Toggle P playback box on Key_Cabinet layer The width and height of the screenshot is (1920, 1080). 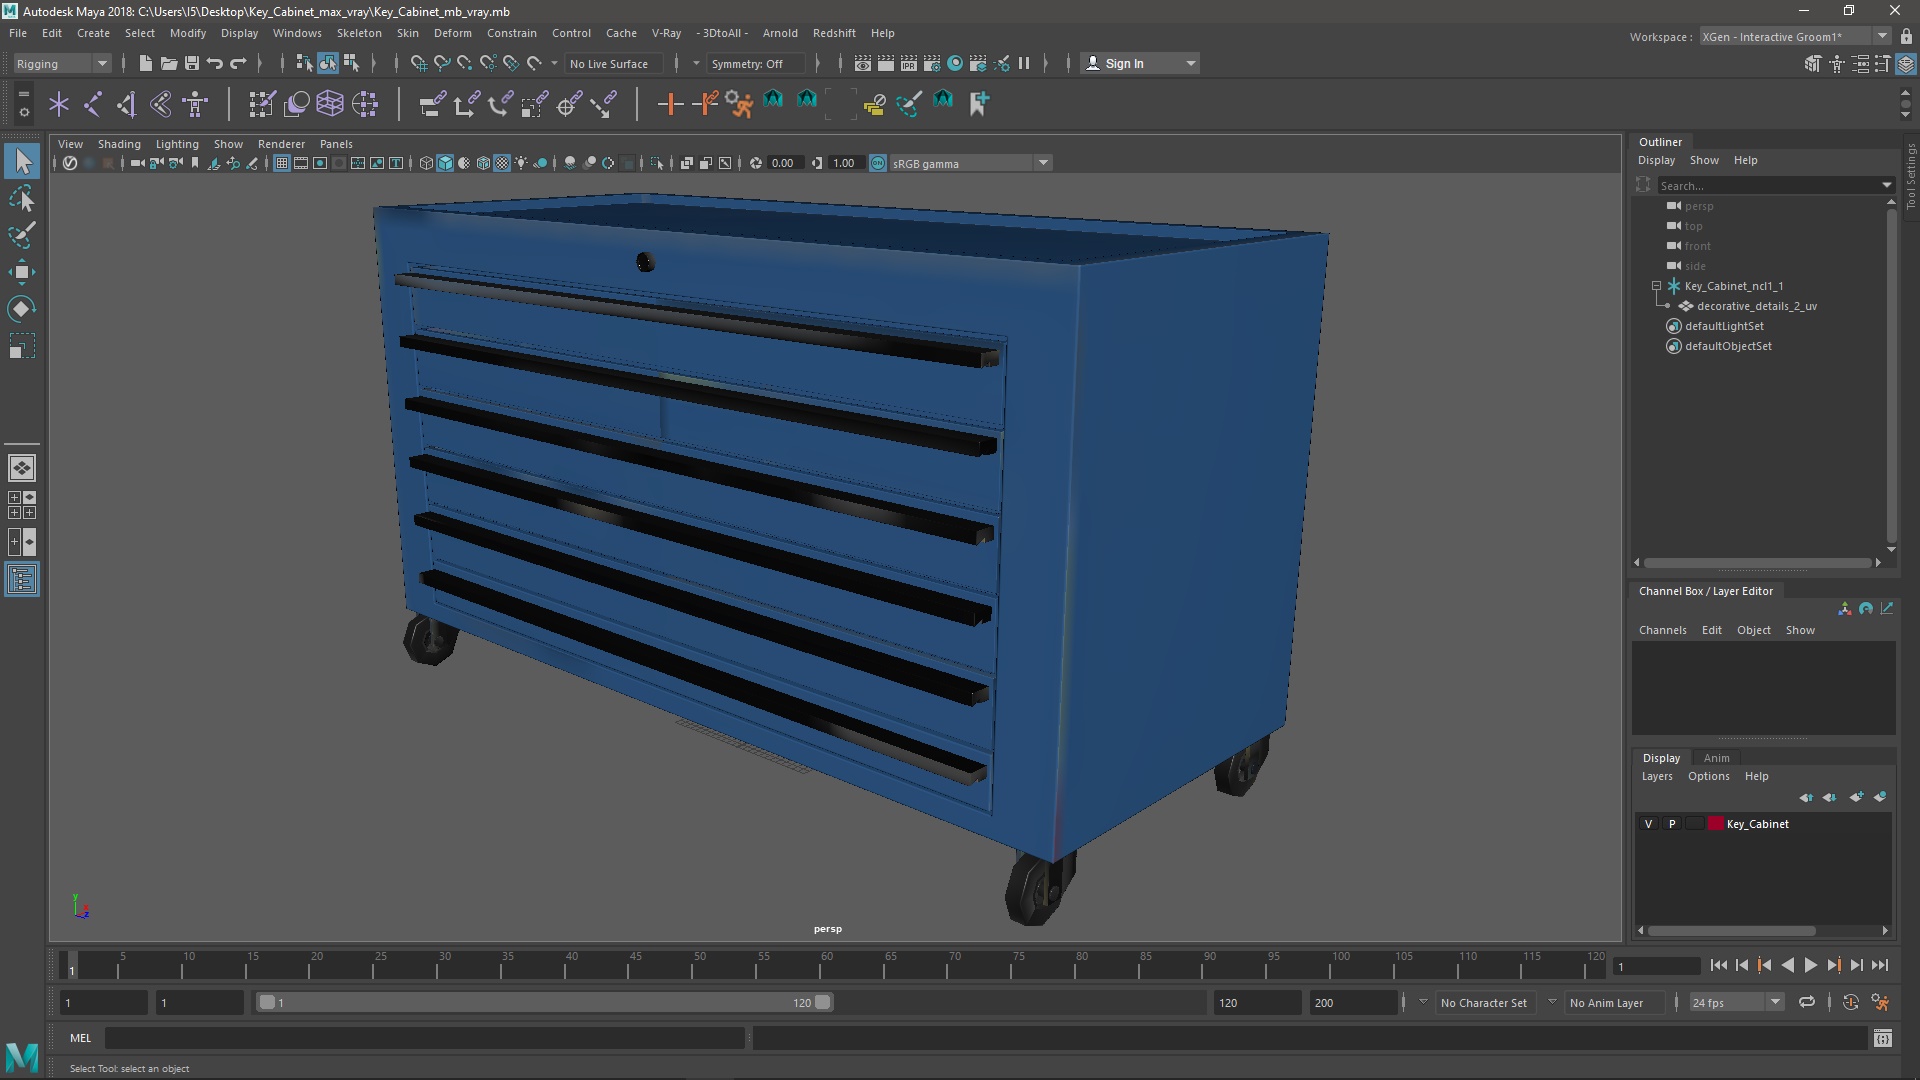coord(1672,824)
